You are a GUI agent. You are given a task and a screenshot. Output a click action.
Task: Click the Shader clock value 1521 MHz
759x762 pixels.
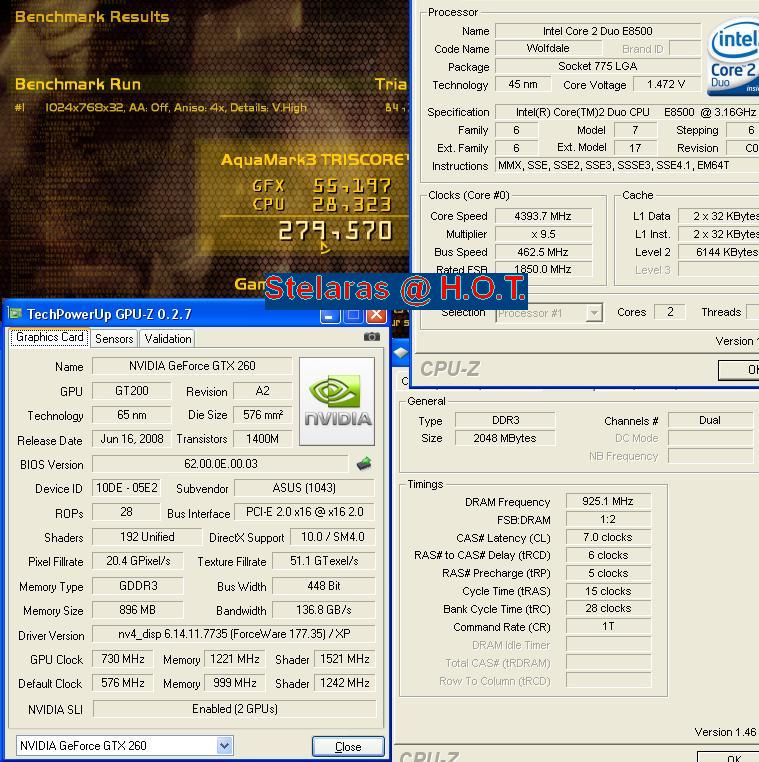345,659
